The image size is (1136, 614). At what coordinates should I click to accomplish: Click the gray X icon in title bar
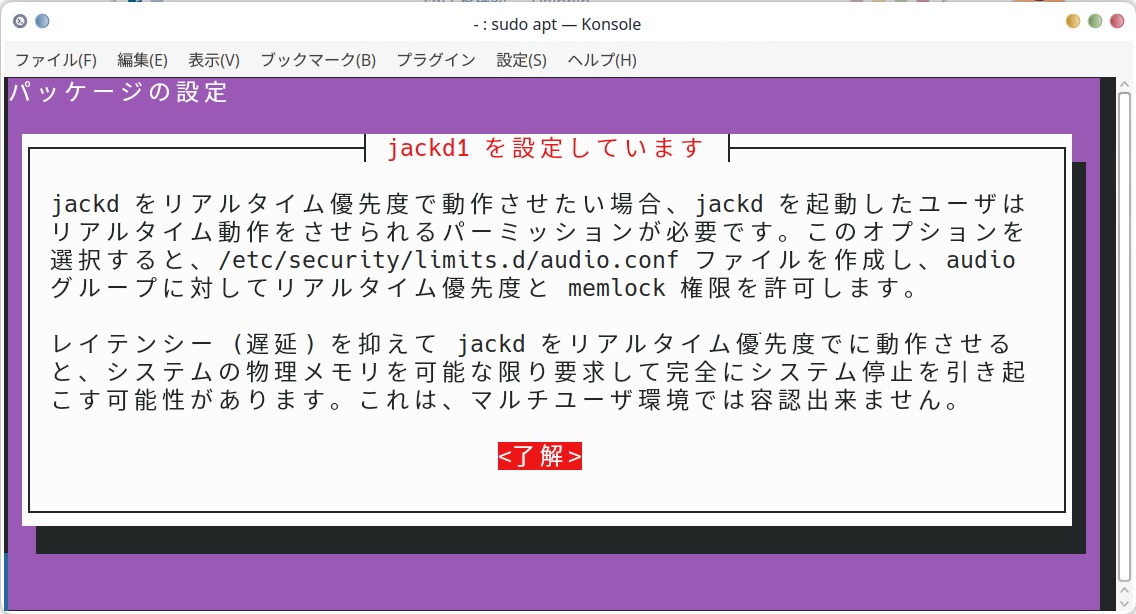click(20, 21)
